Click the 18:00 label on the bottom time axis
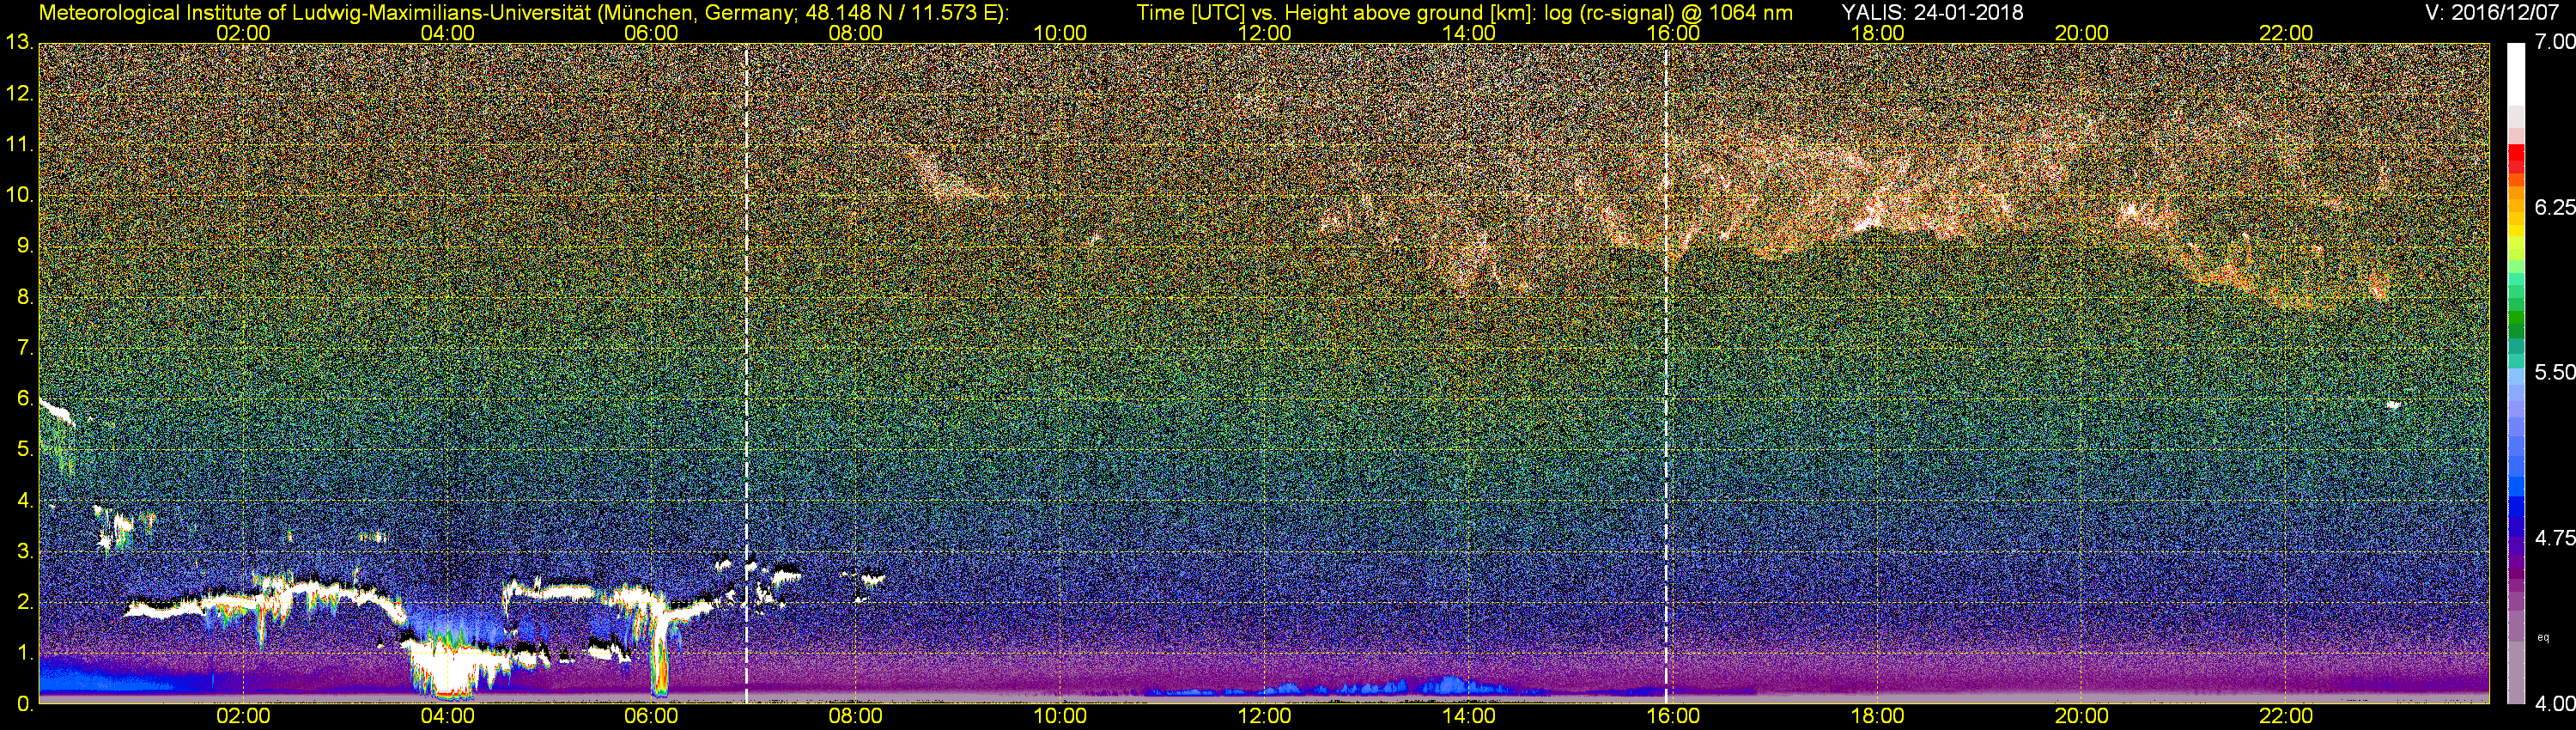Image resolution: width=2576 pixels, height=730 pixels. (1877, 716)
